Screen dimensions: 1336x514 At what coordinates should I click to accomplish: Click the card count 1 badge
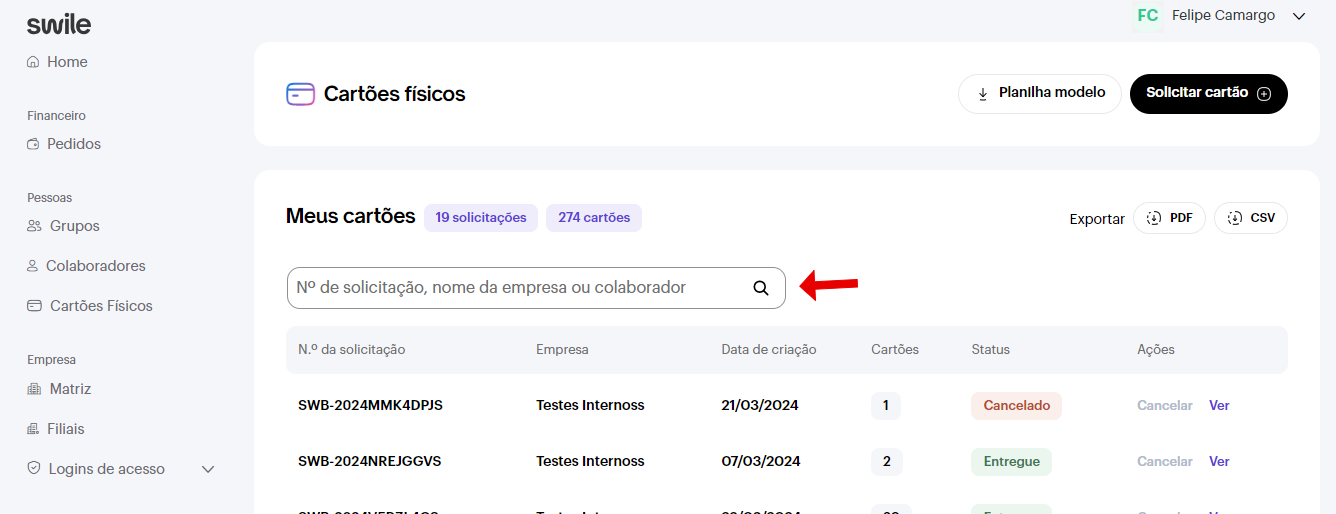pyautogui.click(x=886, y=406)
